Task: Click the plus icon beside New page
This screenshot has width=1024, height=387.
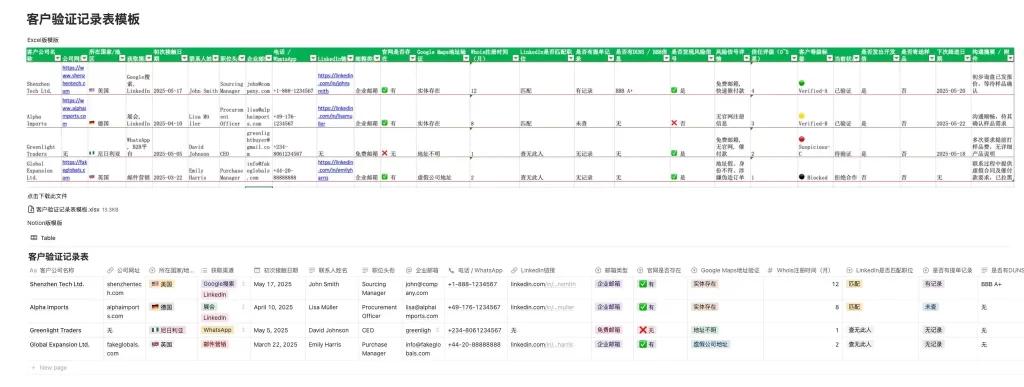Action: (x=33, y=367)
